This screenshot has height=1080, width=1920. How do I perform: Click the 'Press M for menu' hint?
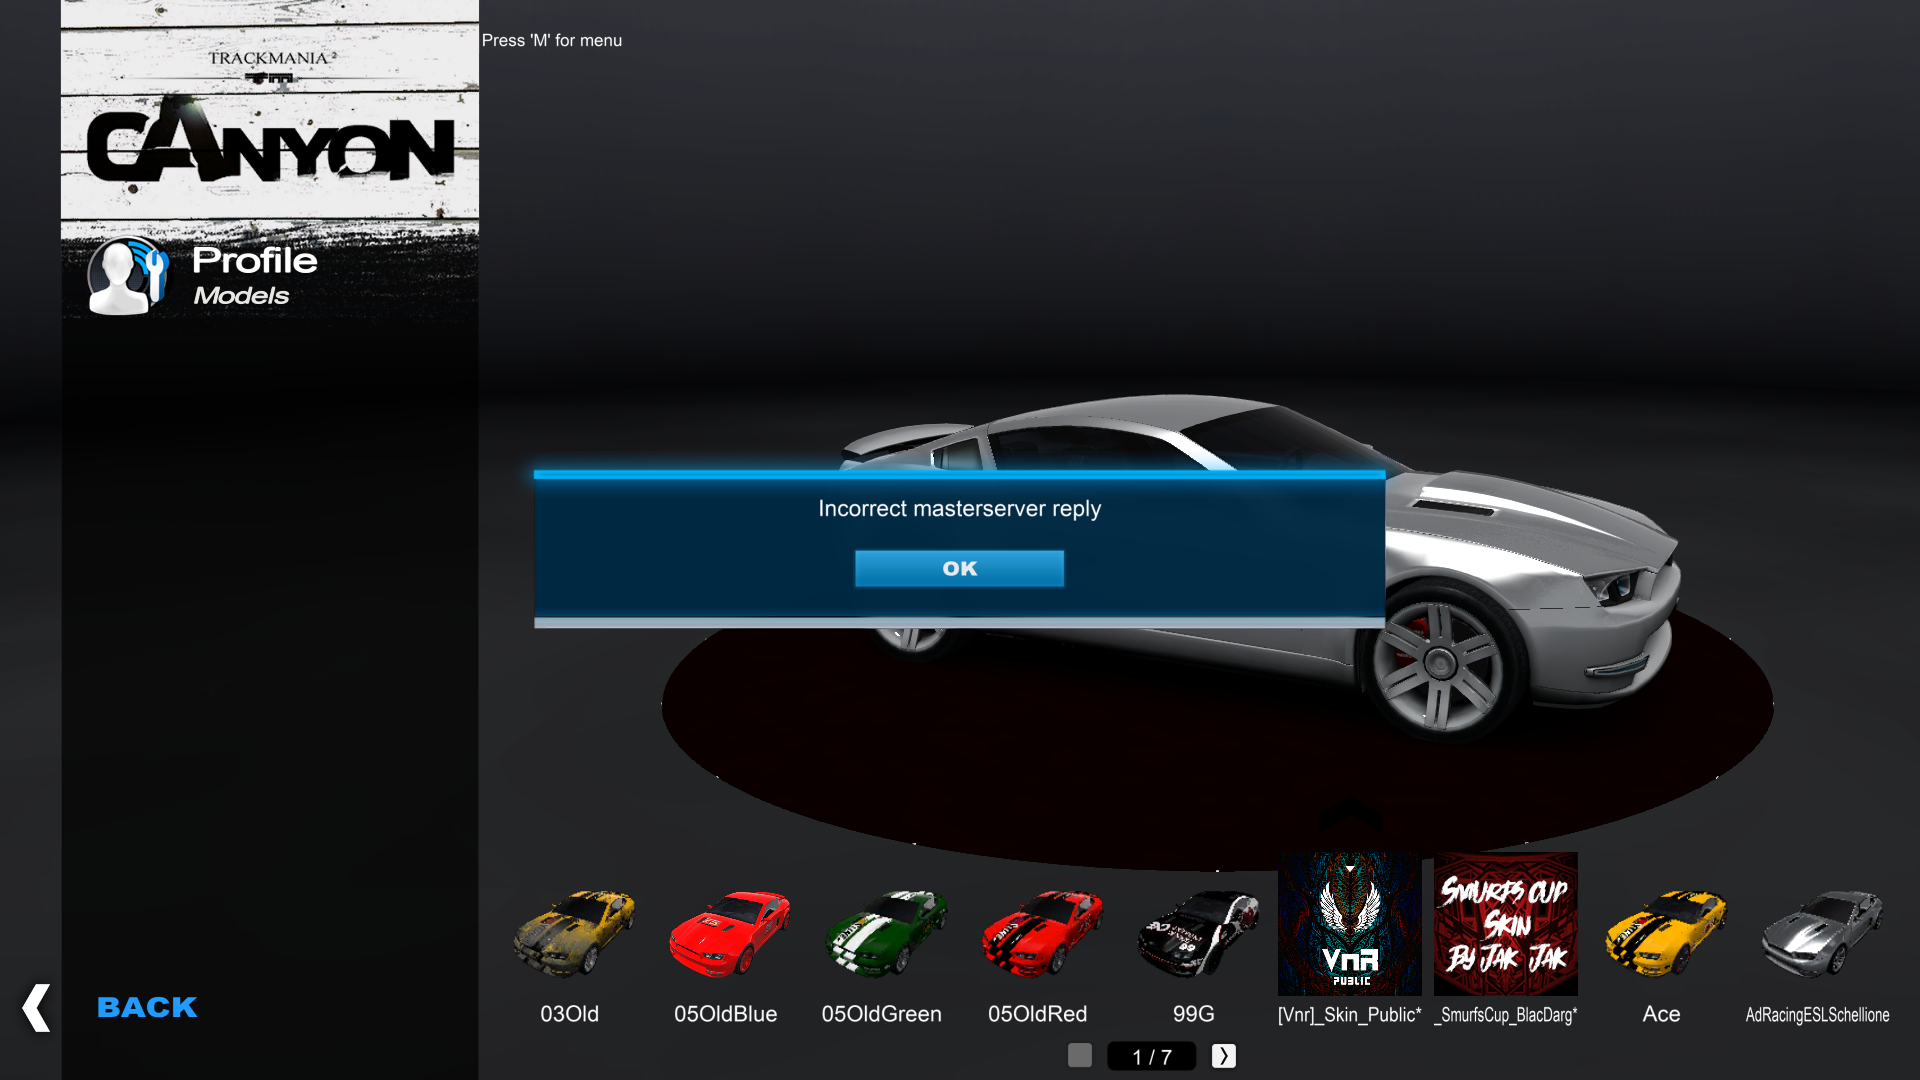tap(552, 40)
